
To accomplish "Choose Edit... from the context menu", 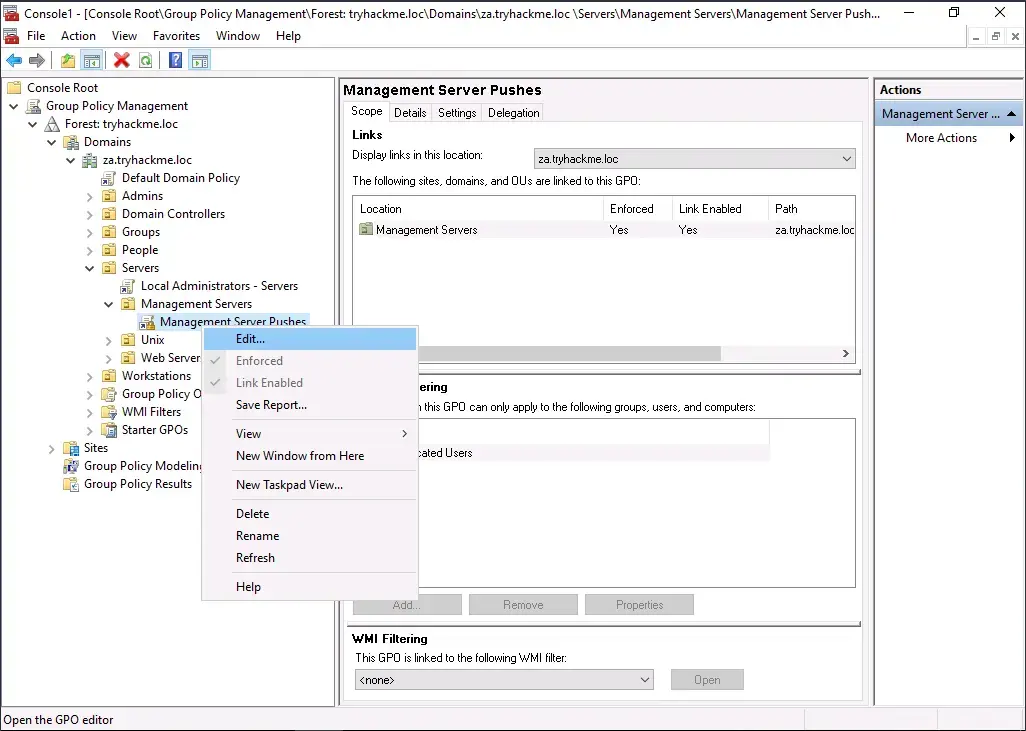I will click(x=310, y=339).
